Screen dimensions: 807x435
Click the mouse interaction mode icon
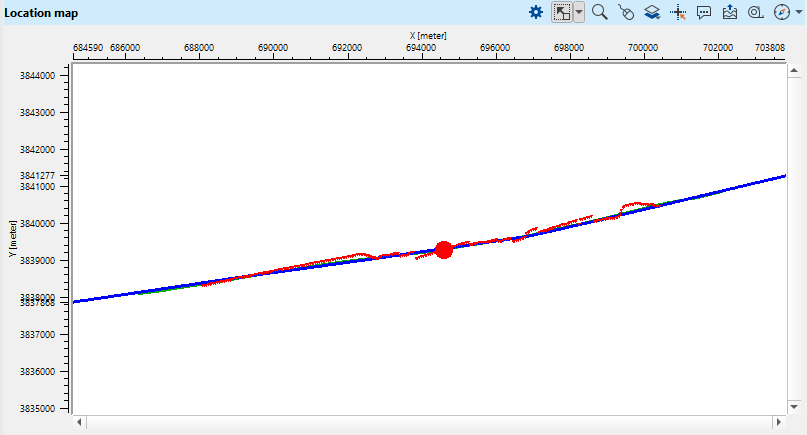tap(626, 13)
